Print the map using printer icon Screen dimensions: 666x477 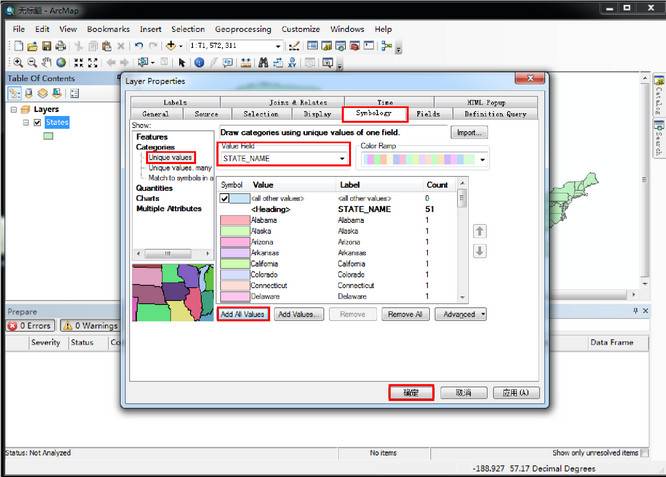(61, 46)
